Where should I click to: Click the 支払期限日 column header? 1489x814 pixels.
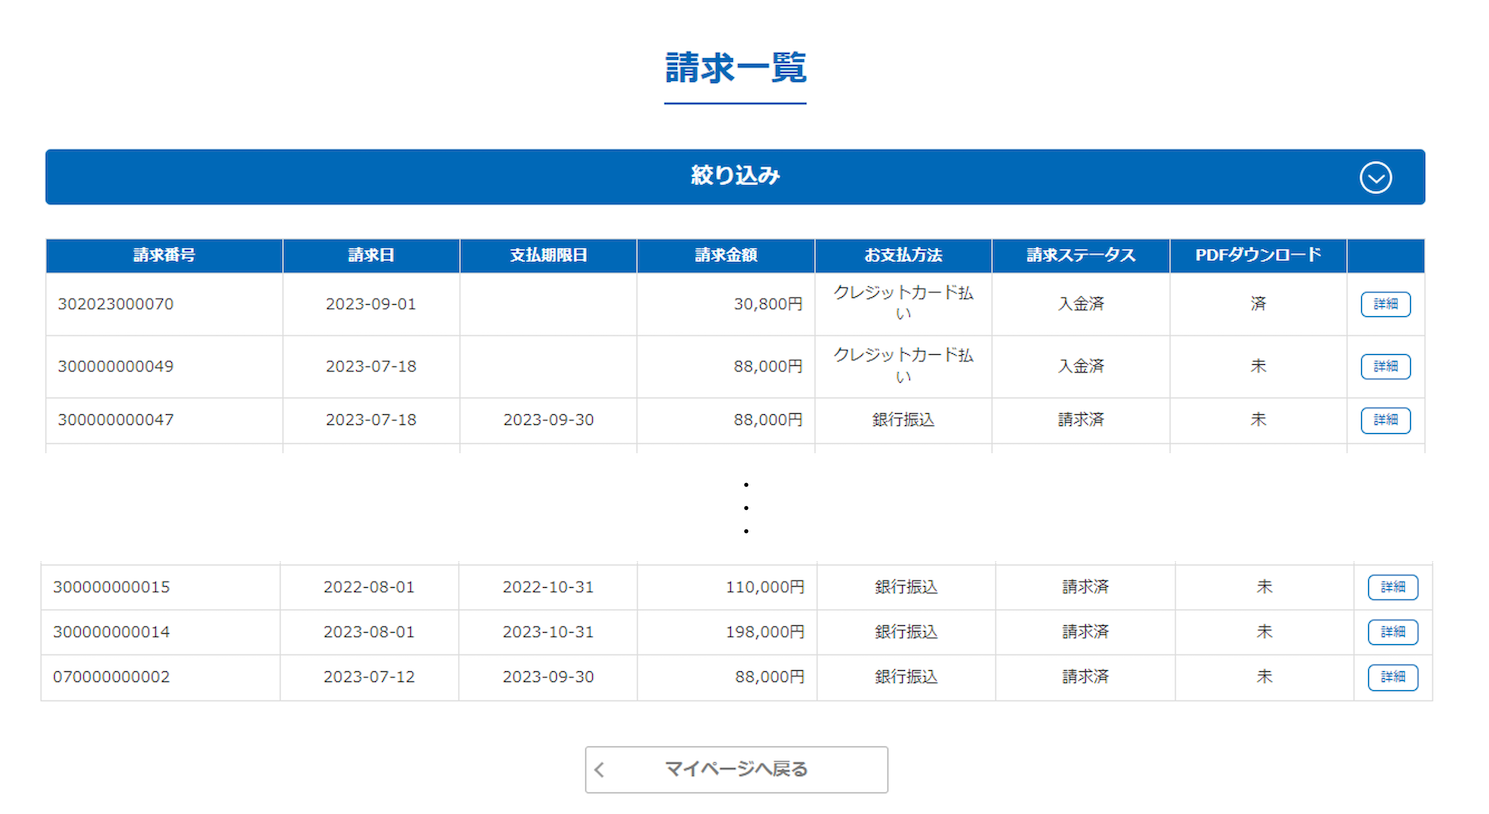(x=548, y=255)
